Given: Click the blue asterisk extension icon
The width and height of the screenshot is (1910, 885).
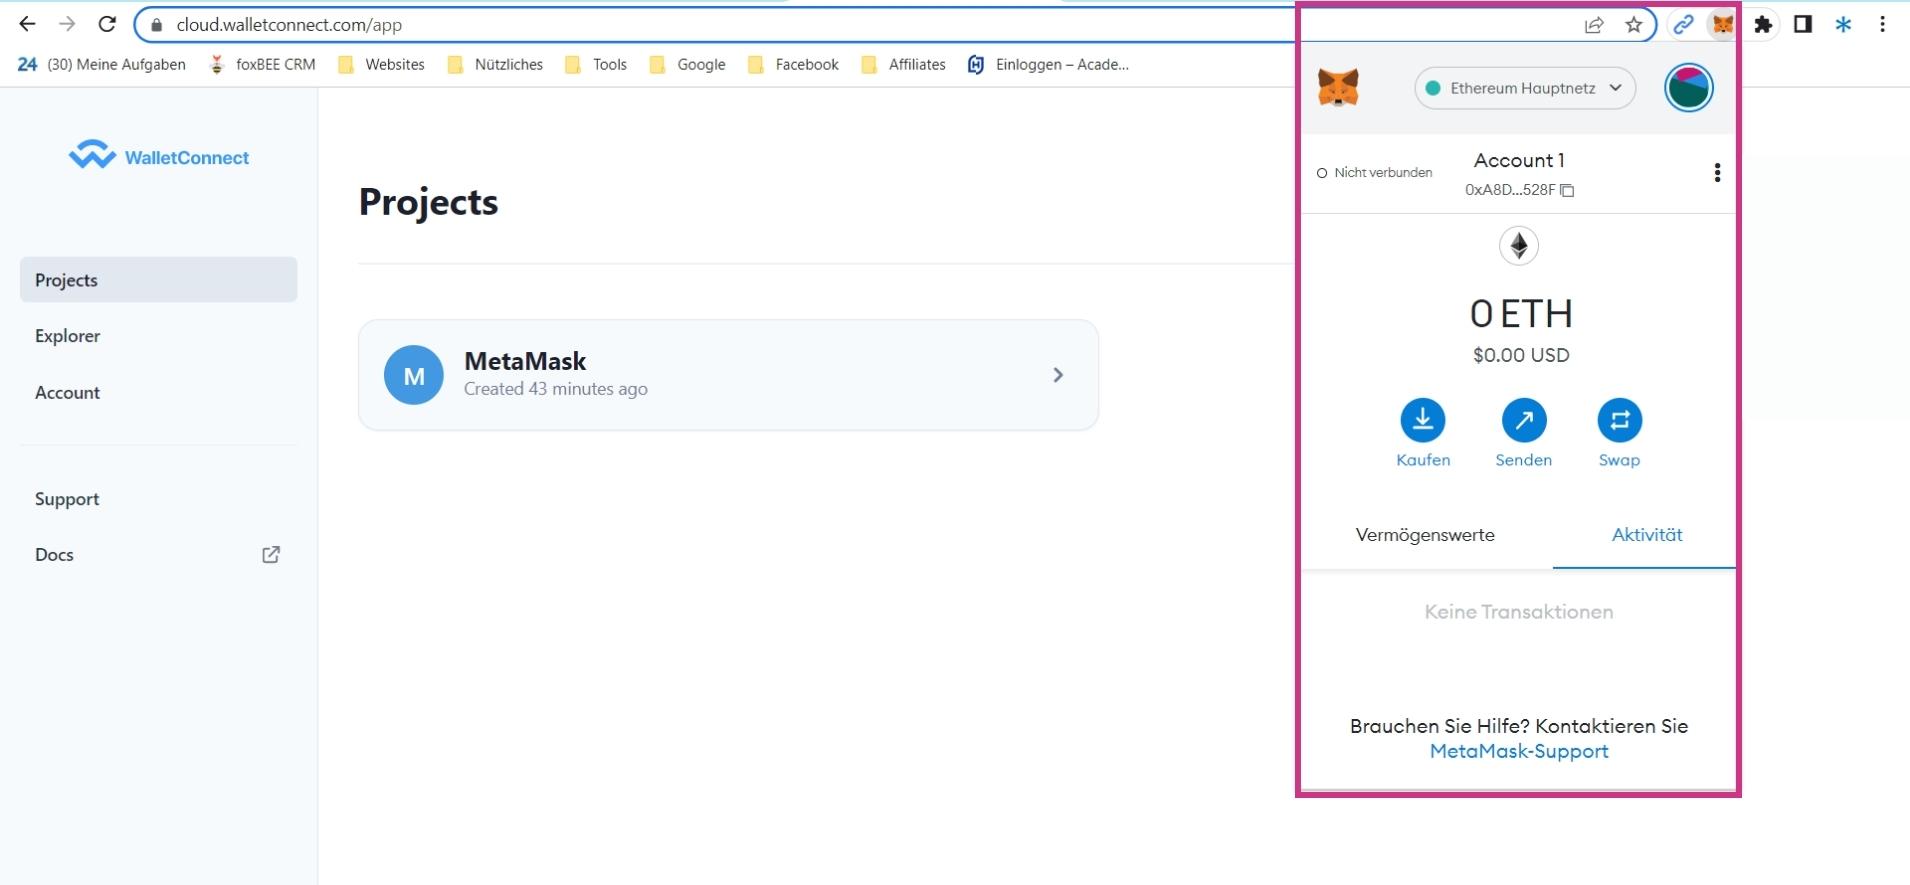Looking at the screenshot, I should [1843, 25].
